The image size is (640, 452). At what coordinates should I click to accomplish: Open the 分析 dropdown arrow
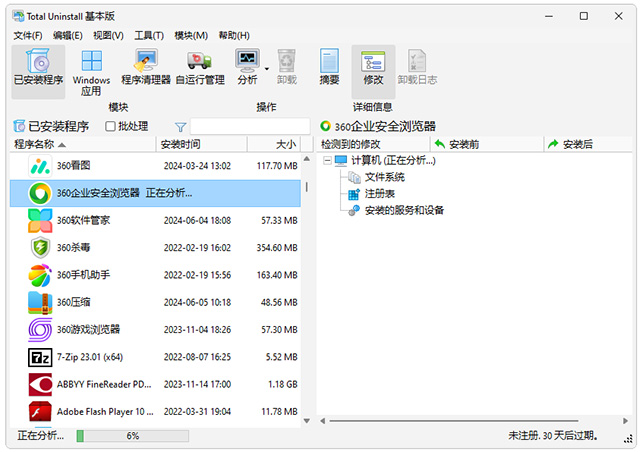[267, 69]
